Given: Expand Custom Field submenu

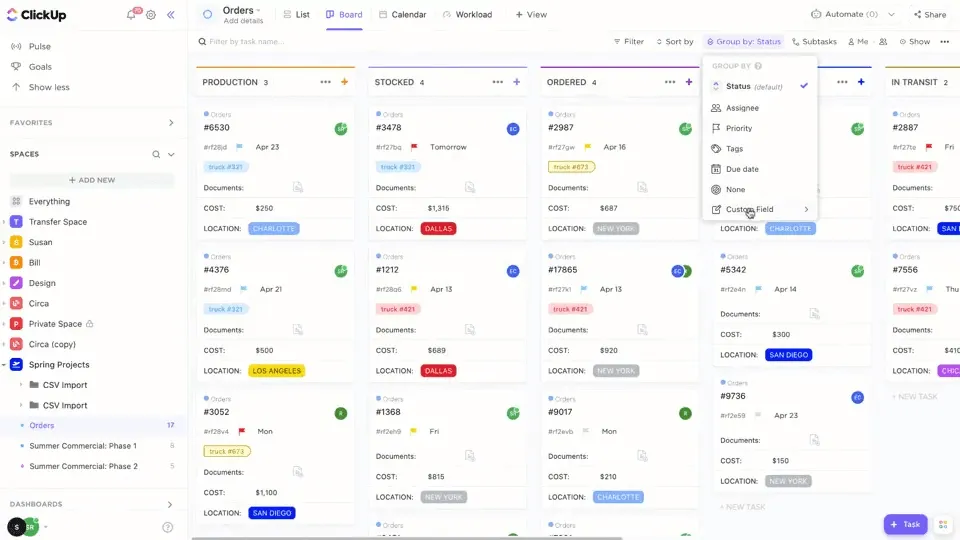Looking at the screenshot, I should (760, 209).
